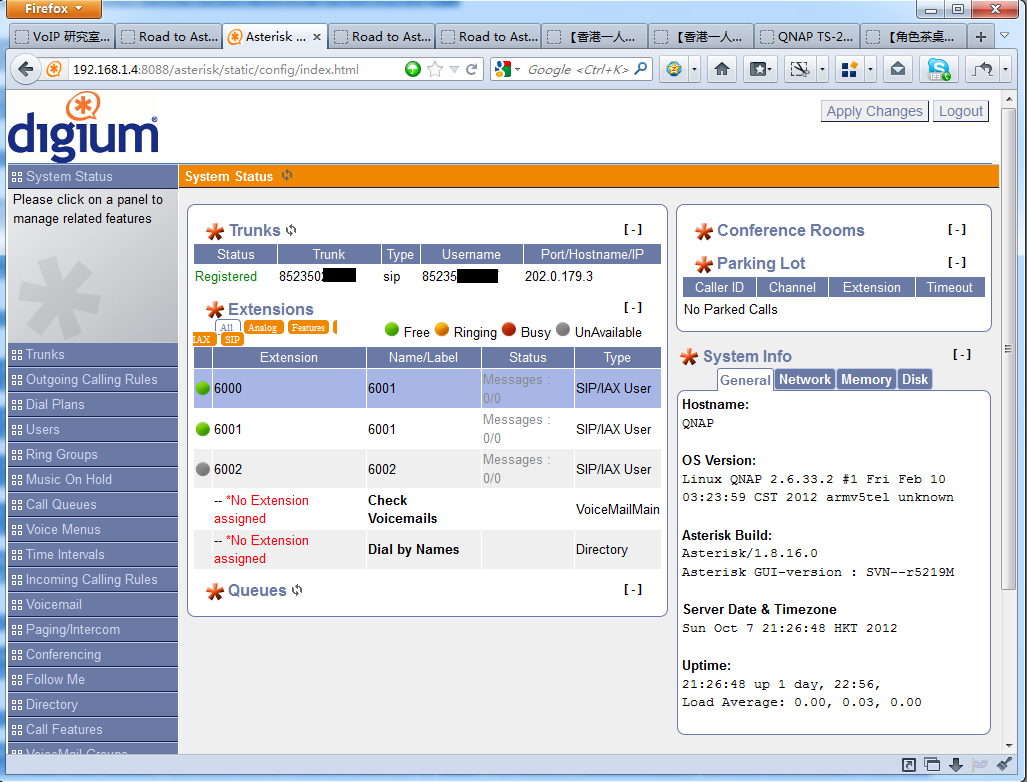Open the Memory tab in System Info

click(x=866, y=379)
